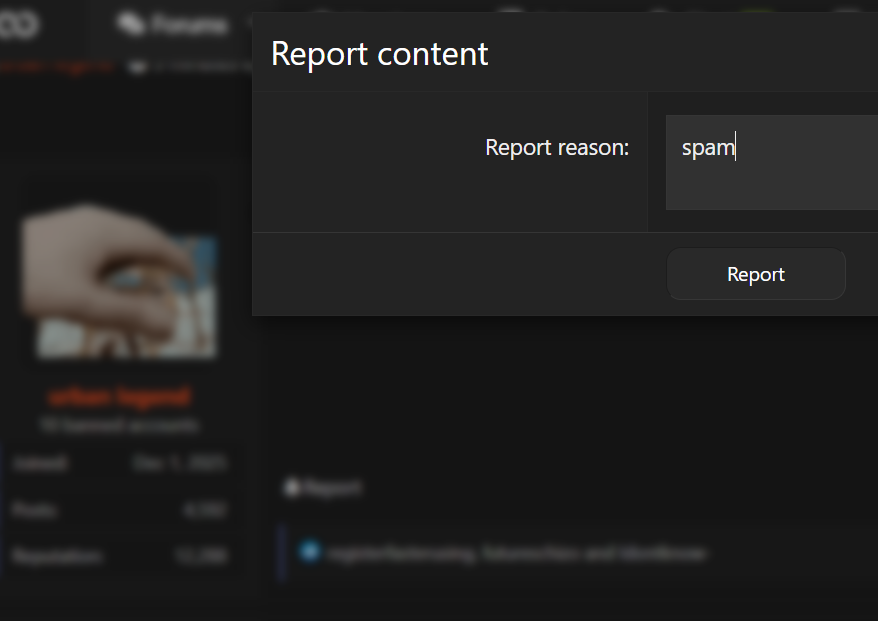The height and width of the screenshot is (621, 878).
Task: Click the small breadcrumb icon under Forums
Action: click(137, 67)
